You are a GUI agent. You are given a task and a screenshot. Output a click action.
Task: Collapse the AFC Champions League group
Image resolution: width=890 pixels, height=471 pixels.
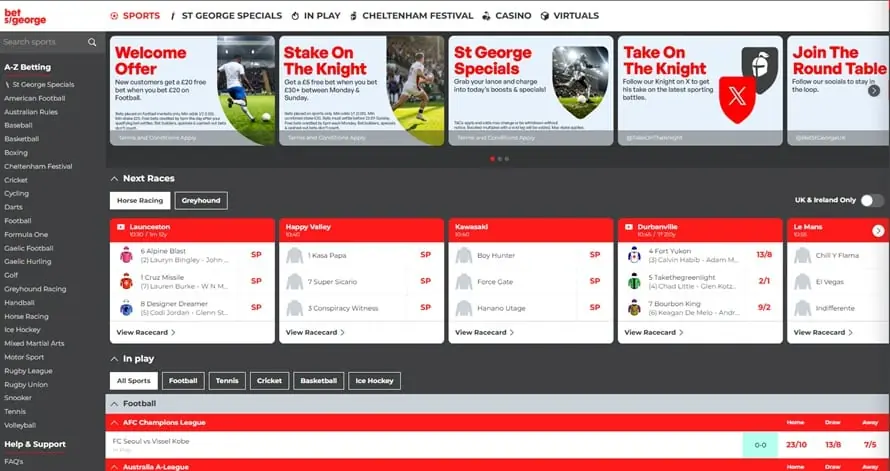tap(115, 423)
